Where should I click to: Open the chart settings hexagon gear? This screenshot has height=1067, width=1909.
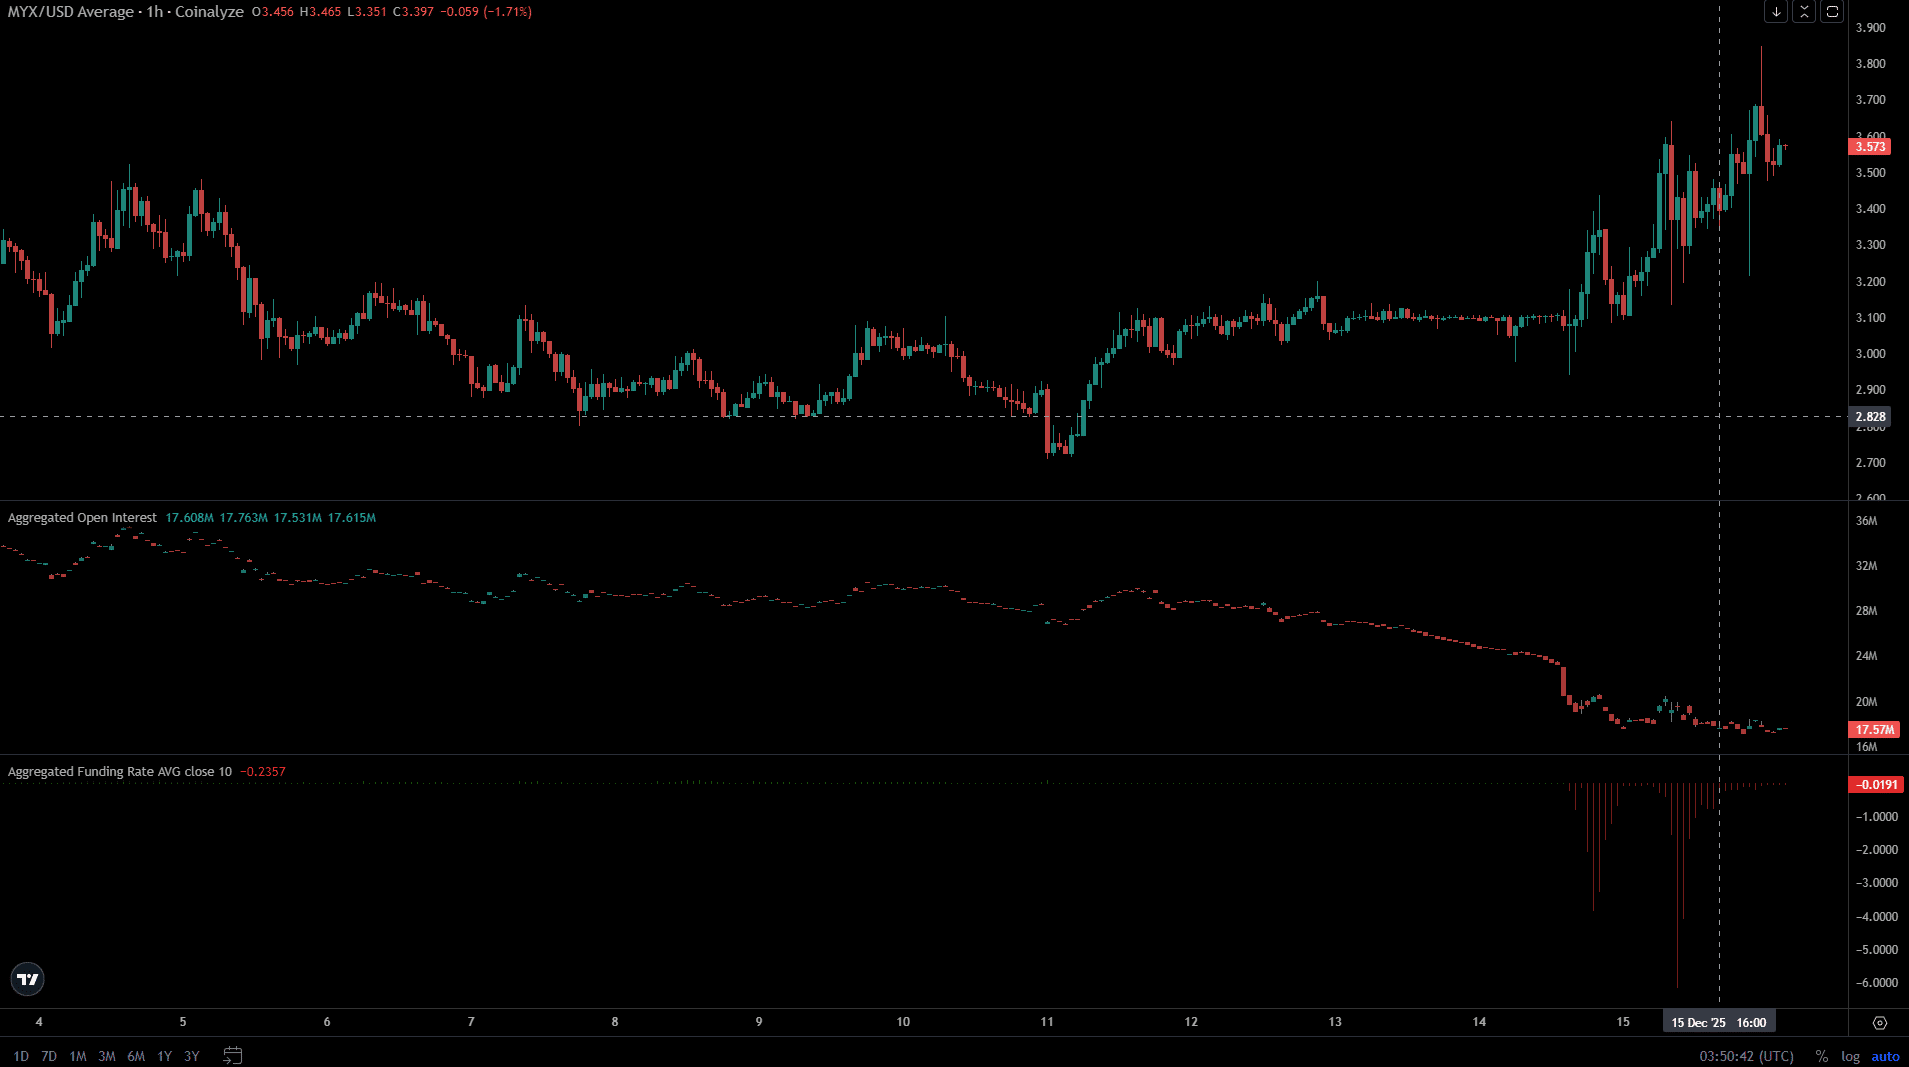pos(1880,1022)
